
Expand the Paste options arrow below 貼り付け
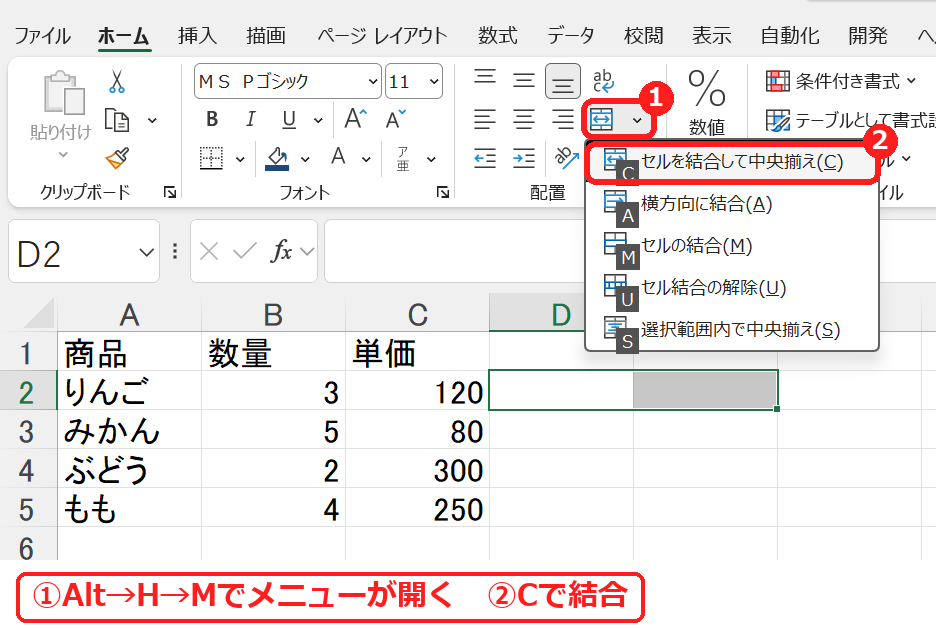coord(63,155)
